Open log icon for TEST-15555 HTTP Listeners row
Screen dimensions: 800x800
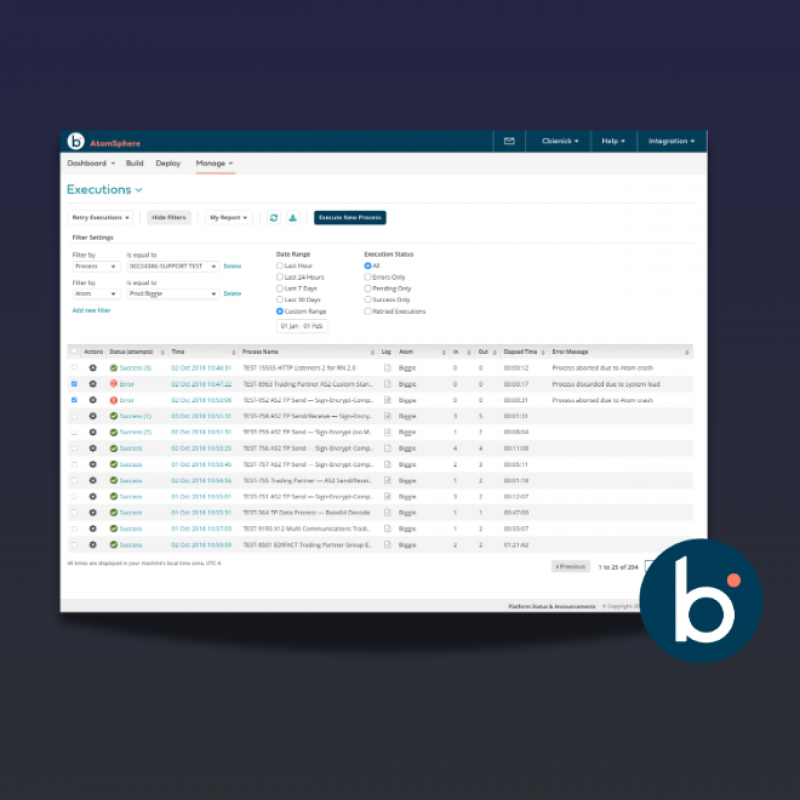pos(387,368)
